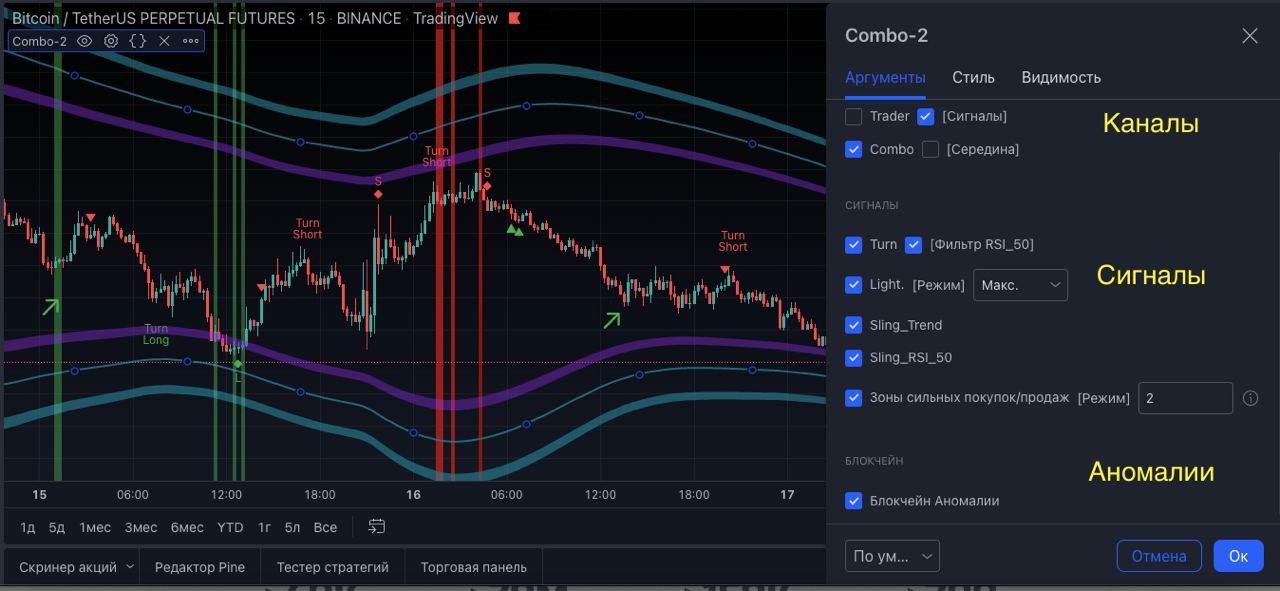Open the Торговая панель tab
The height and width of the screenshot is (591, 1280).
click(474, 567)
